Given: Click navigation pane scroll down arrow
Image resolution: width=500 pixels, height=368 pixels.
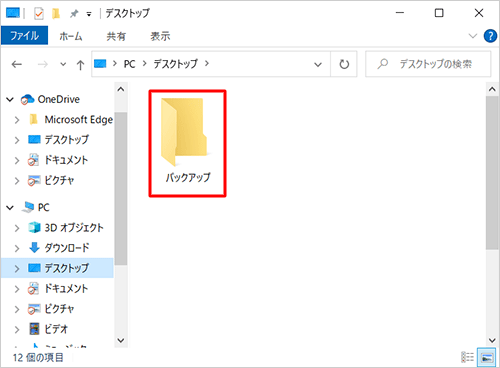Looking at the screenshot, I should [x=121, y=340].
